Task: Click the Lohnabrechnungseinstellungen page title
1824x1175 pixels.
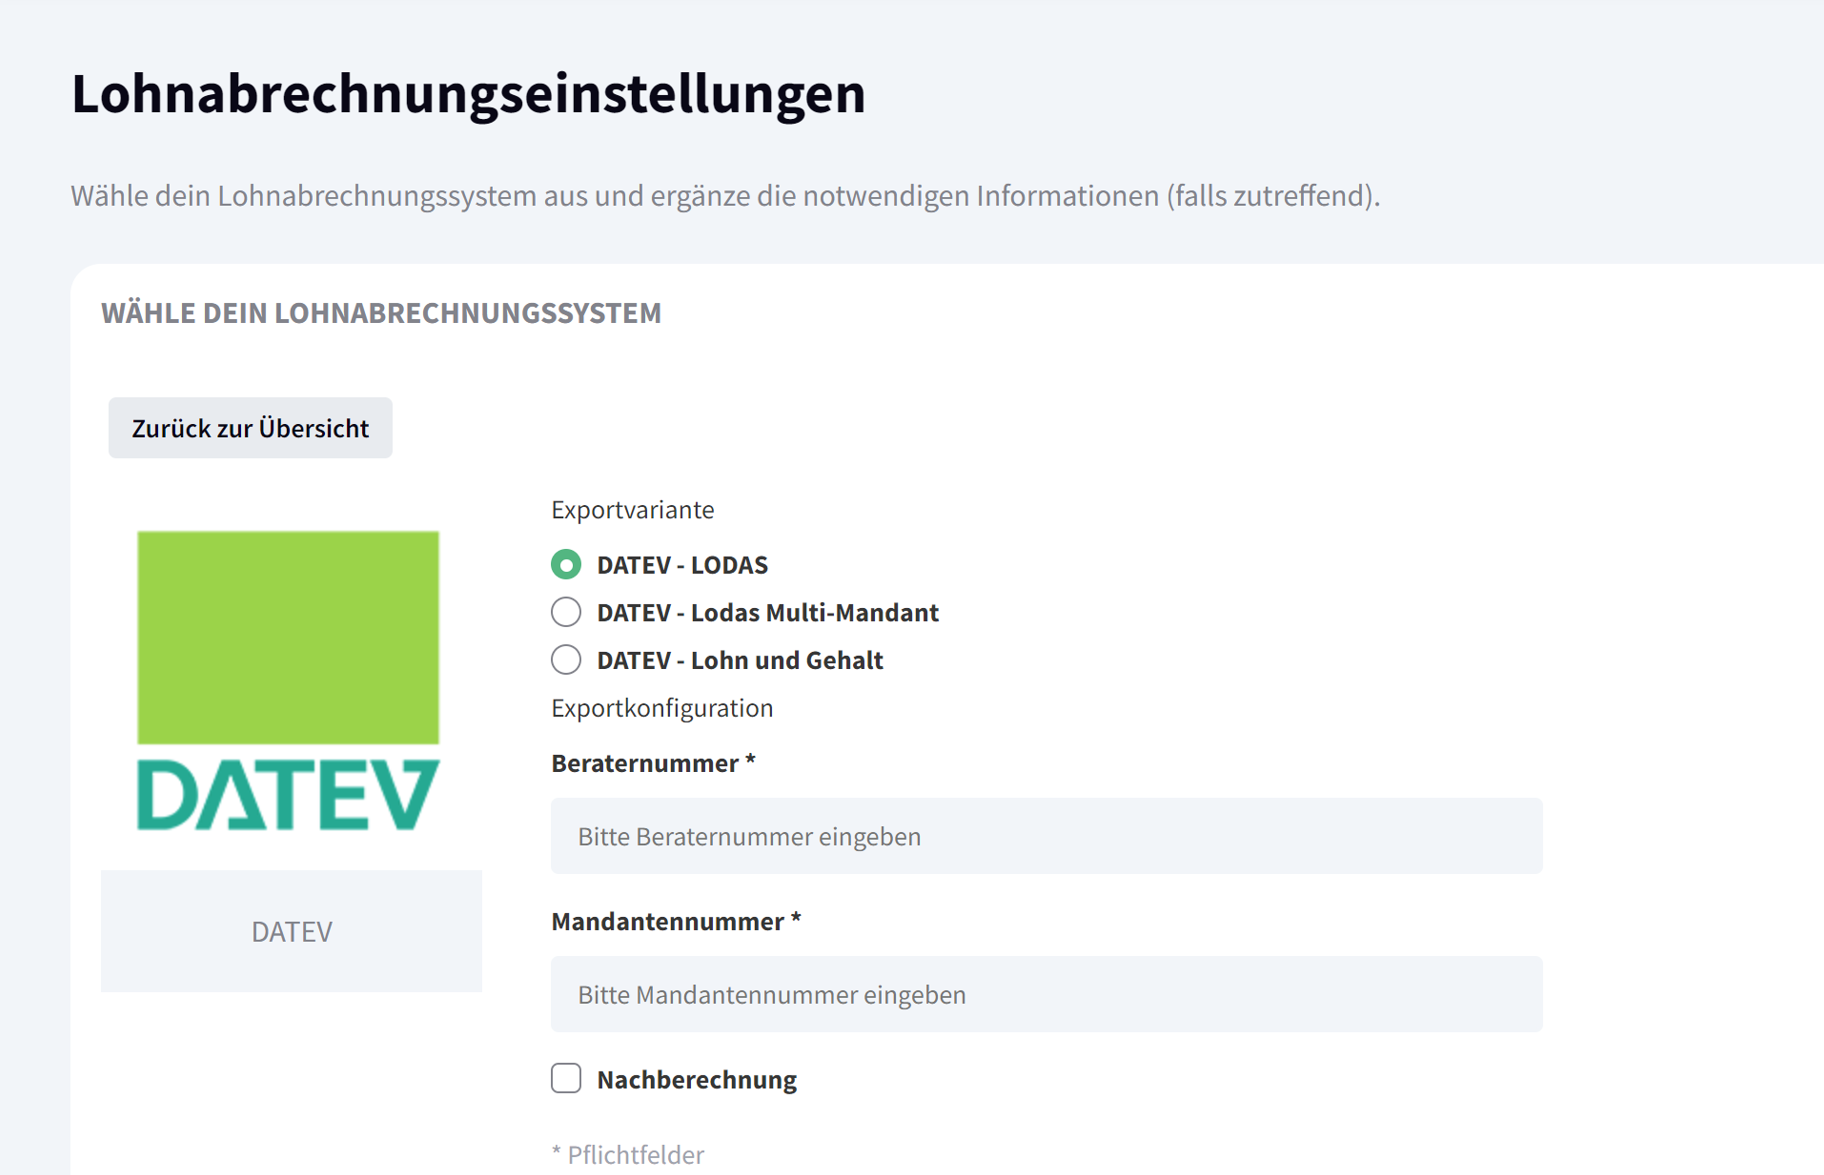Action: pos(468,93)
